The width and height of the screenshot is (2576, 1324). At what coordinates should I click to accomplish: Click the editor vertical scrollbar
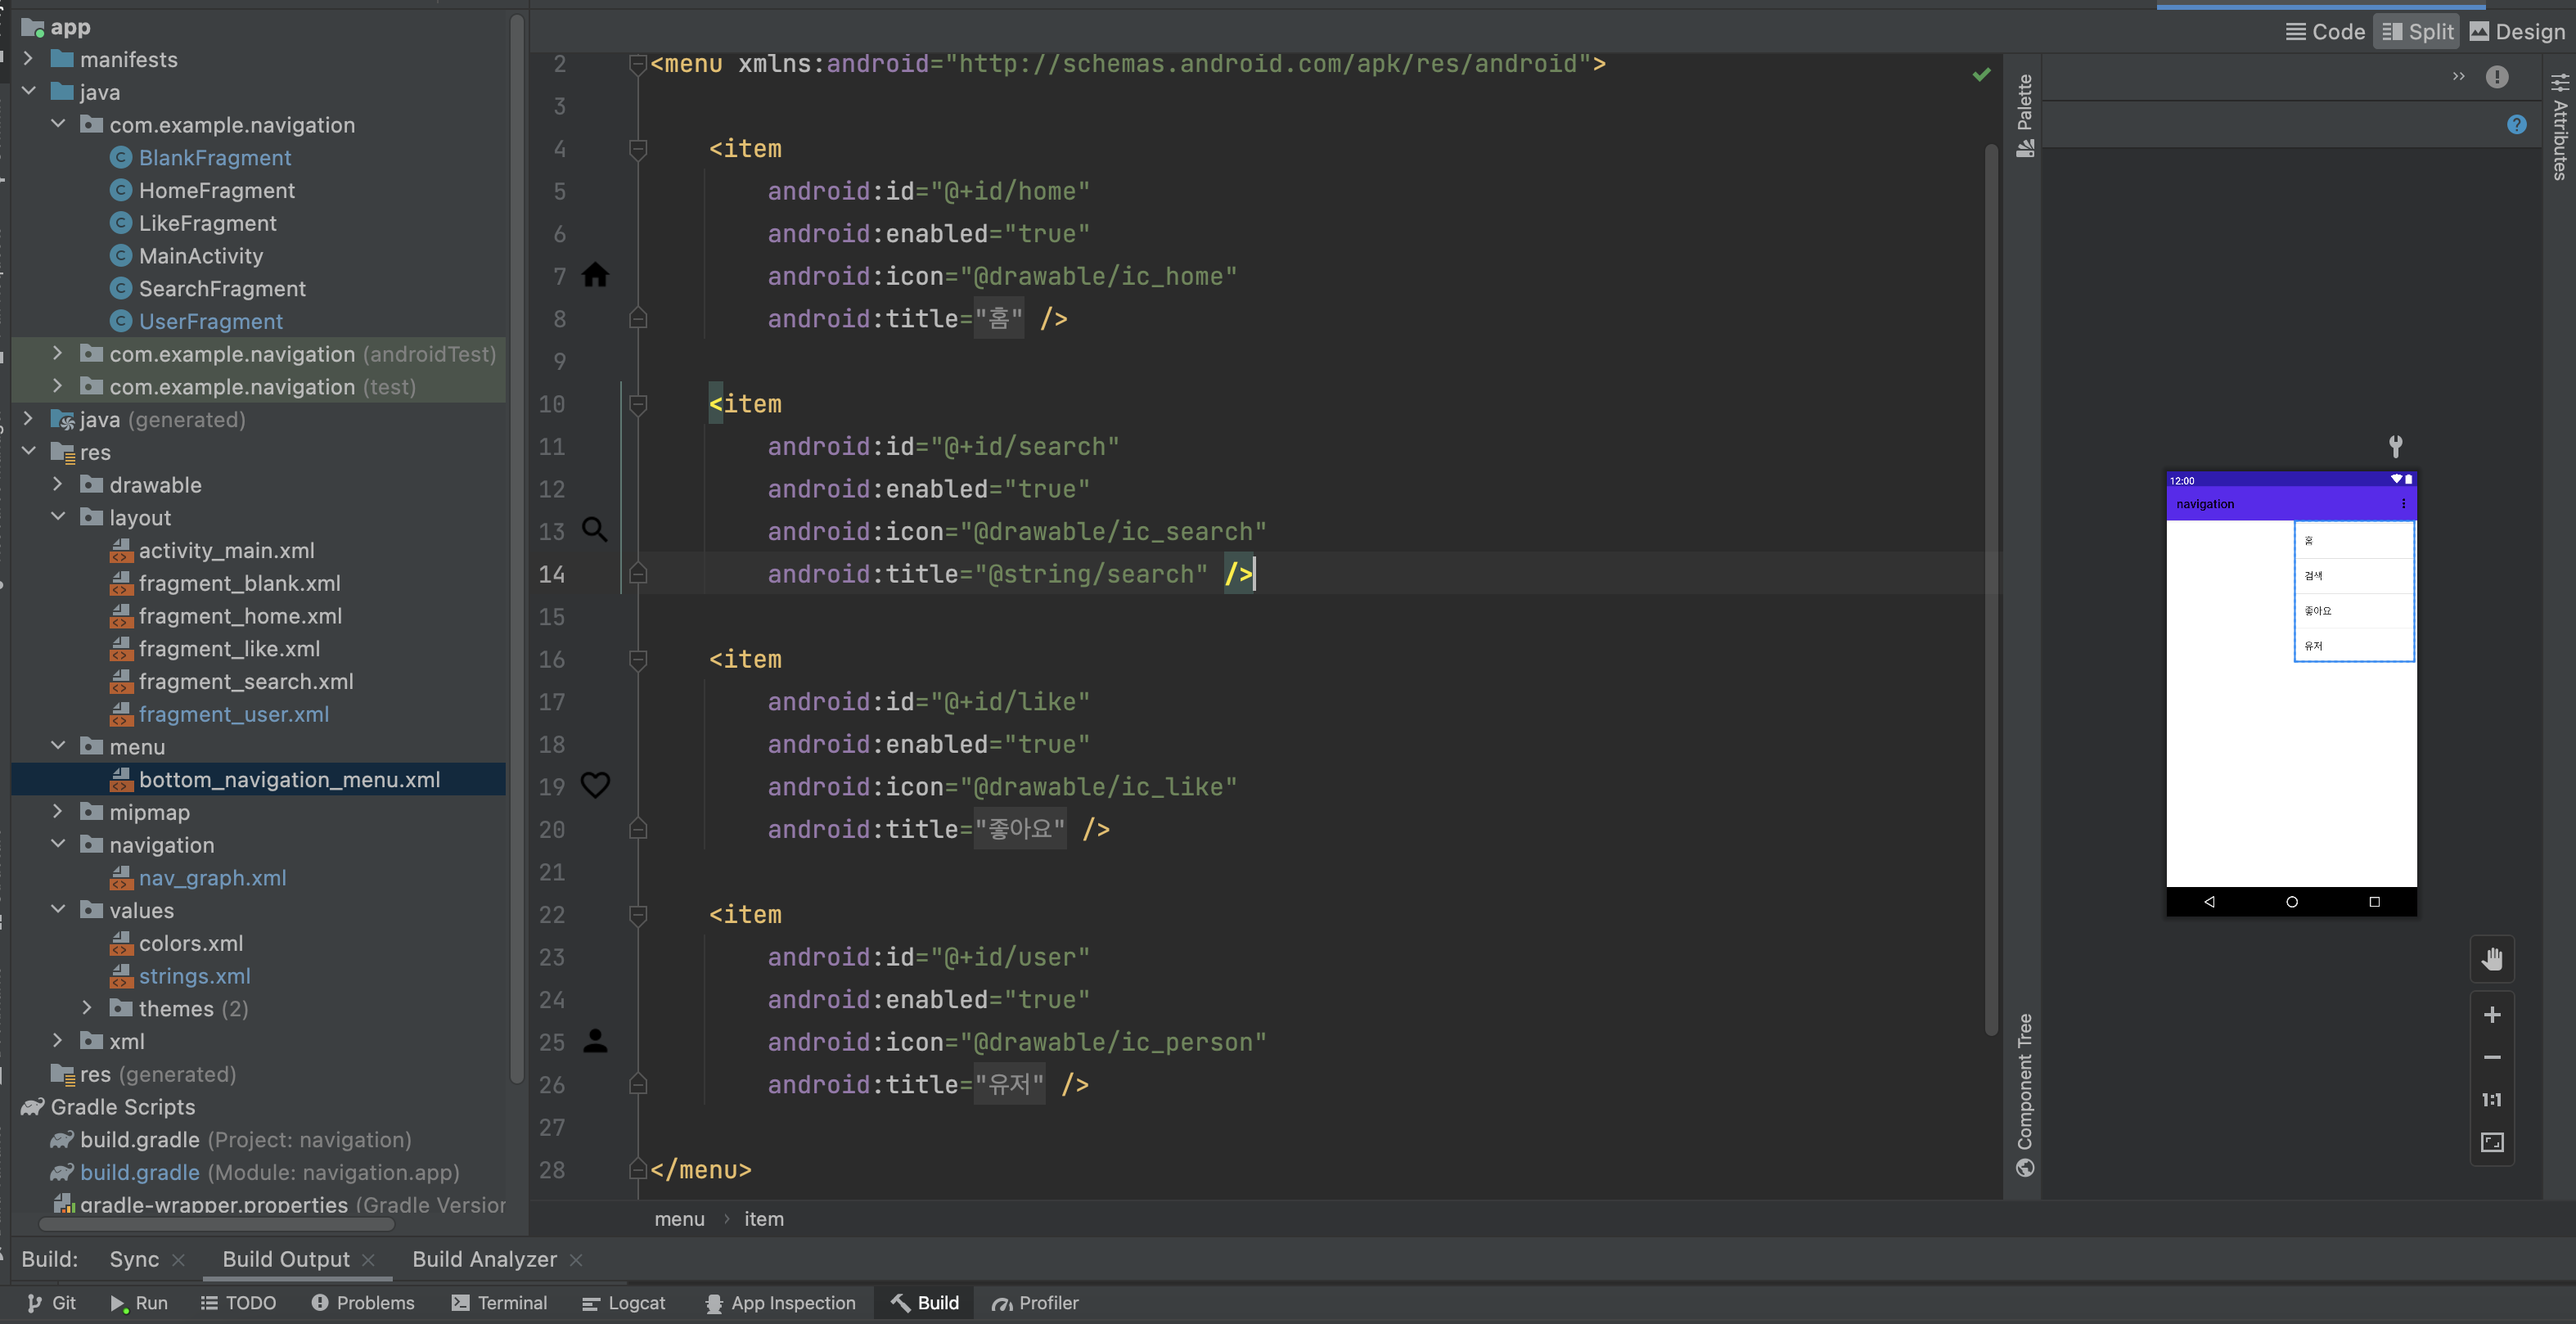[x=1990, y=590]
